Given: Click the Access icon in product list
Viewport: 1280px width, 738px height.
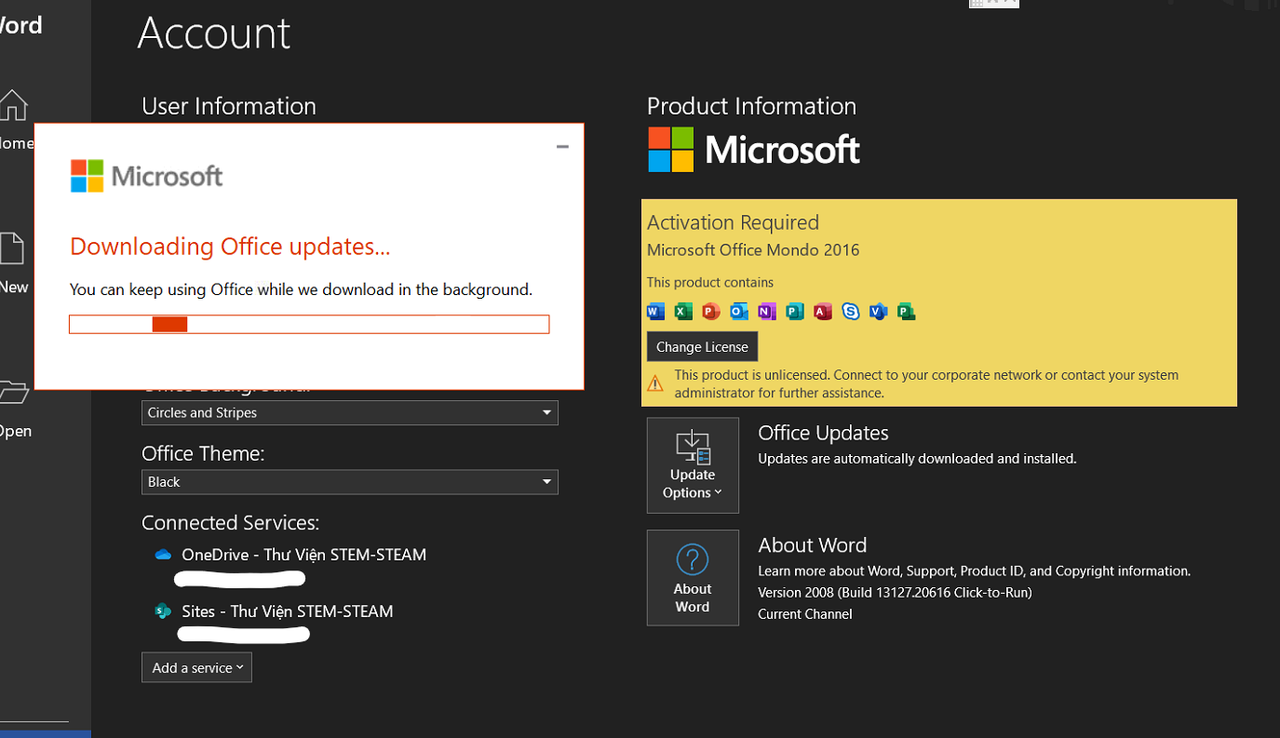Looking at the screenshot, I should [x=823, y=311].
